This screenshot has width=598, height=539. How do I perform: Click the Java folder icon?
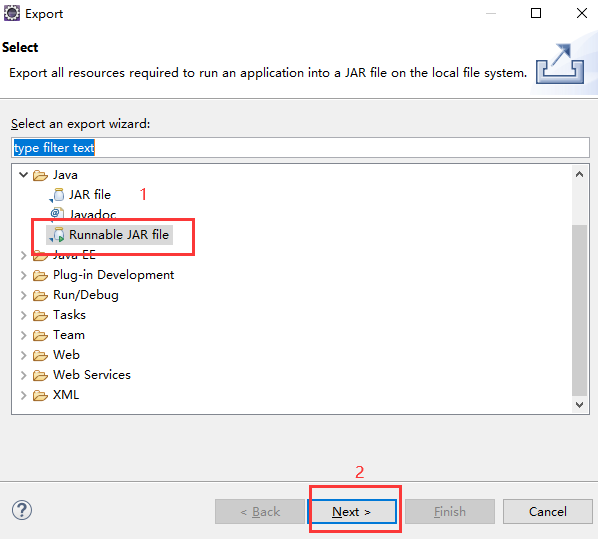40,175
